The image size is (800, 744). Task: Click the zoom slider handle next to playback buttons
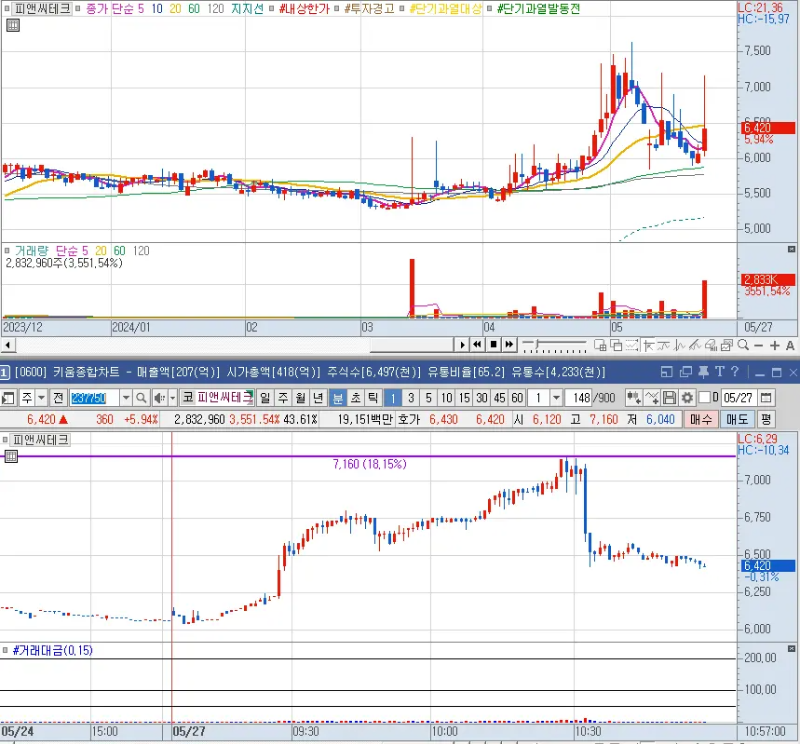click(537, 344)
